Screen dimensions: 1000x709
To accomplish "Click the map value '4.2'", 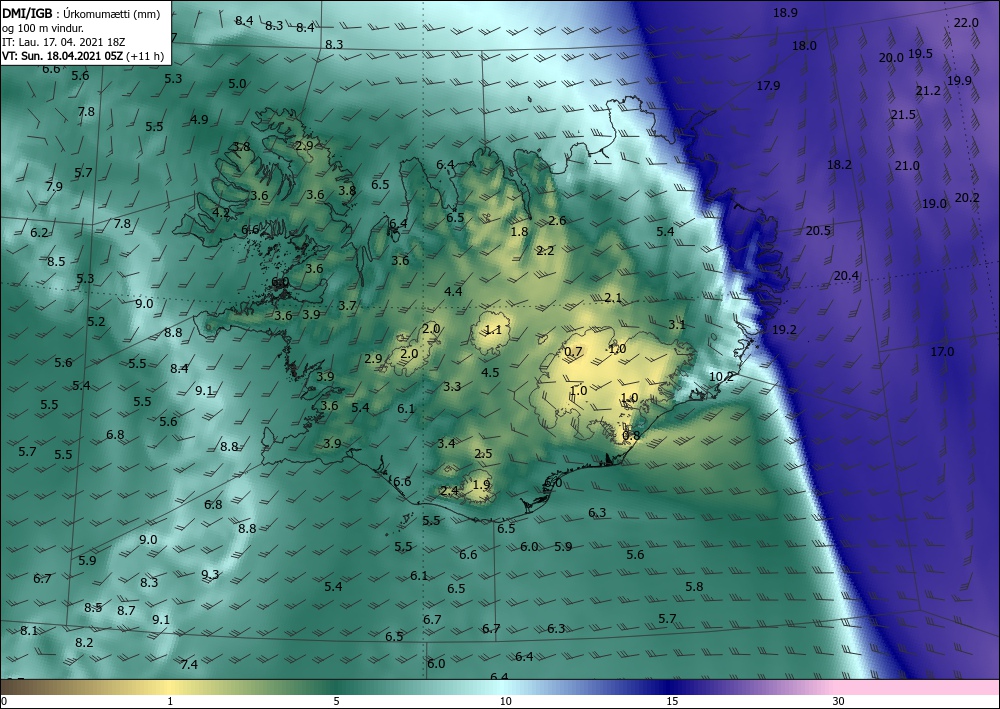I will click(x=221, y=212).
